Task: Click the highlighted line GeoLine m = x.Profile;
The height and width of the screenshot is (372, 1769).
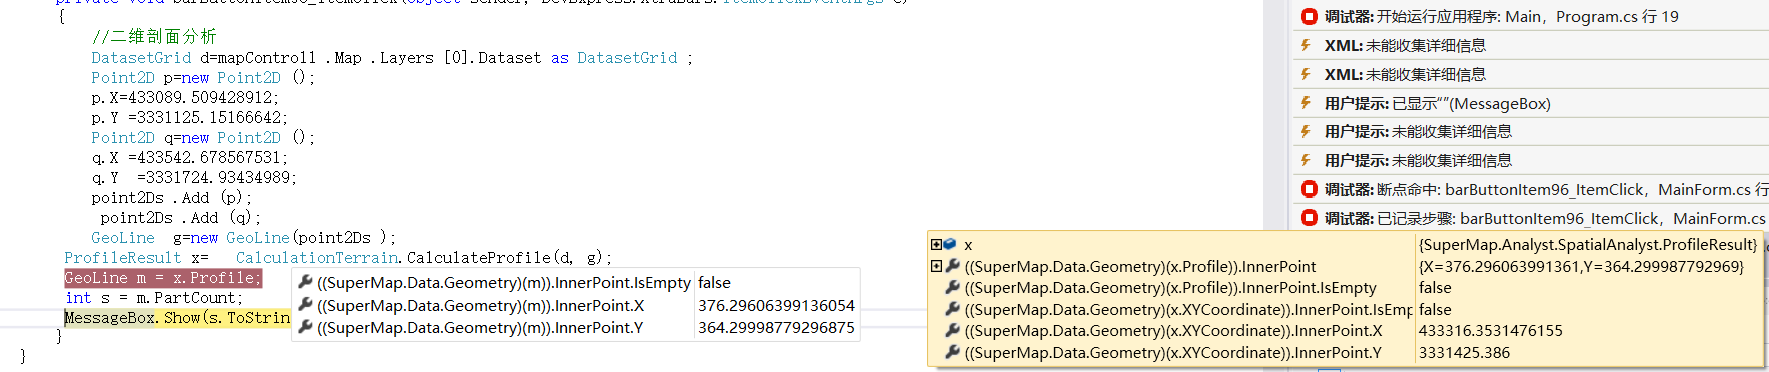Action: (163, 278)
